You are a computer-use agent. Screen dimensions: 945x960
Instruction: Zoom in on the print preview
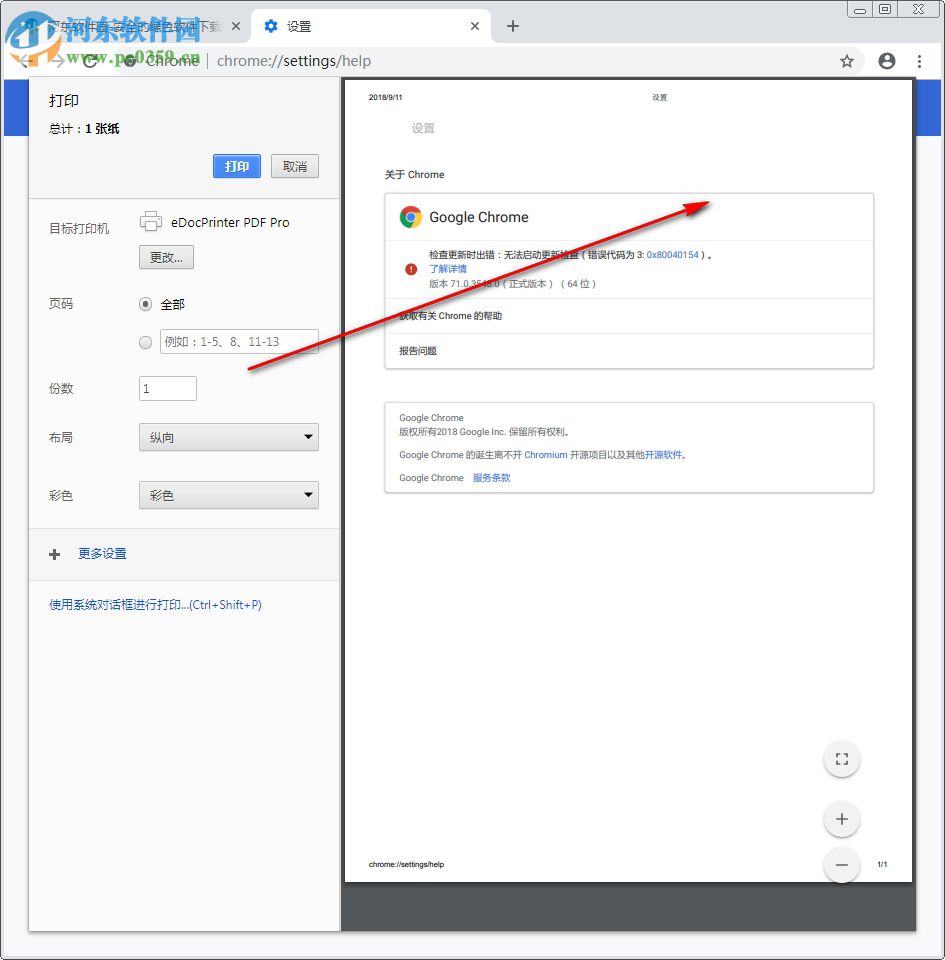coord(841,819)
